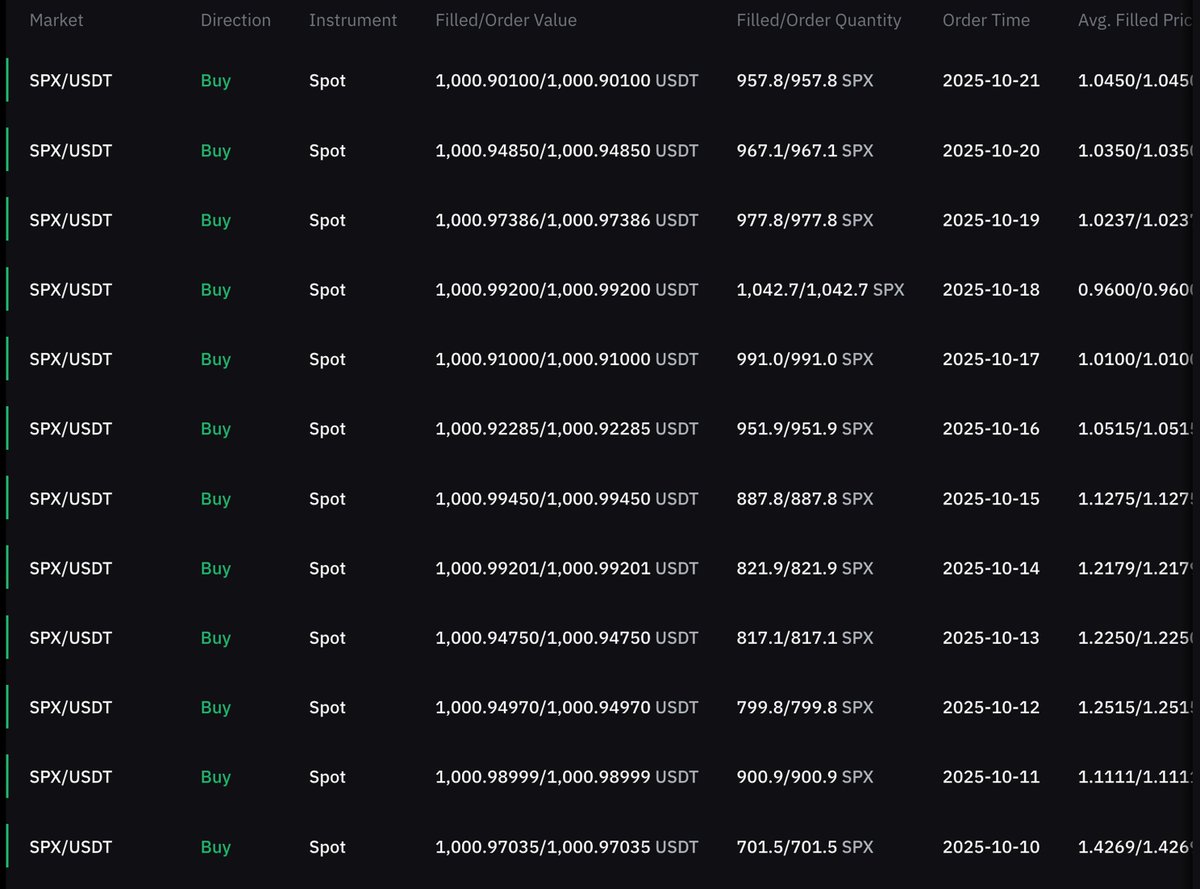Open SPX/USDT market in the 2025-10-16 row
Image resolution: width=1200 pixels, height=889 pixels.
(71, 429)
